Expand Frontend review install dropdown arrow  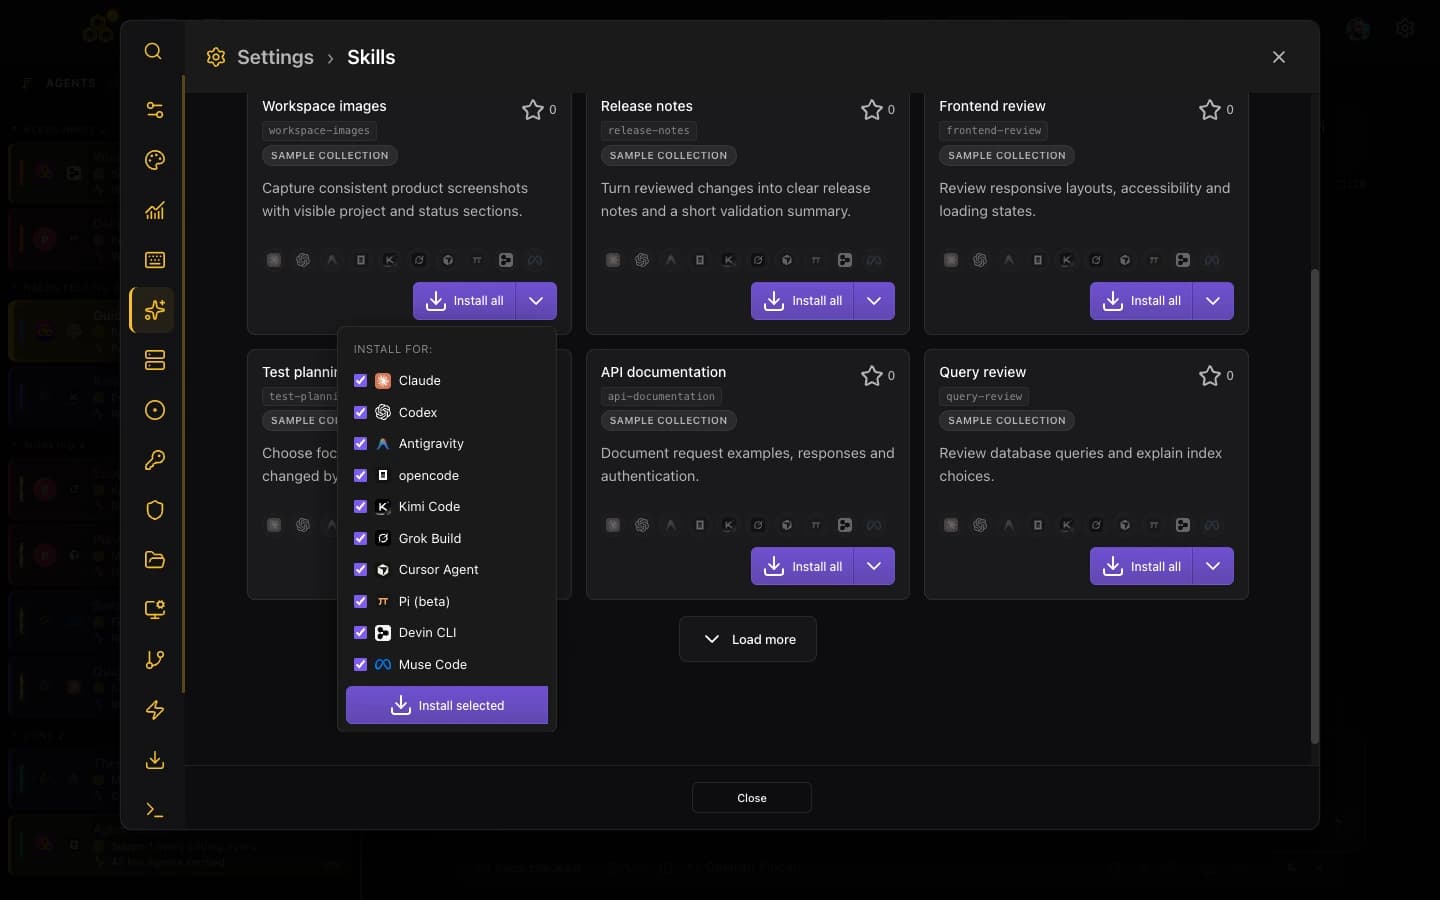[1213, 301]
